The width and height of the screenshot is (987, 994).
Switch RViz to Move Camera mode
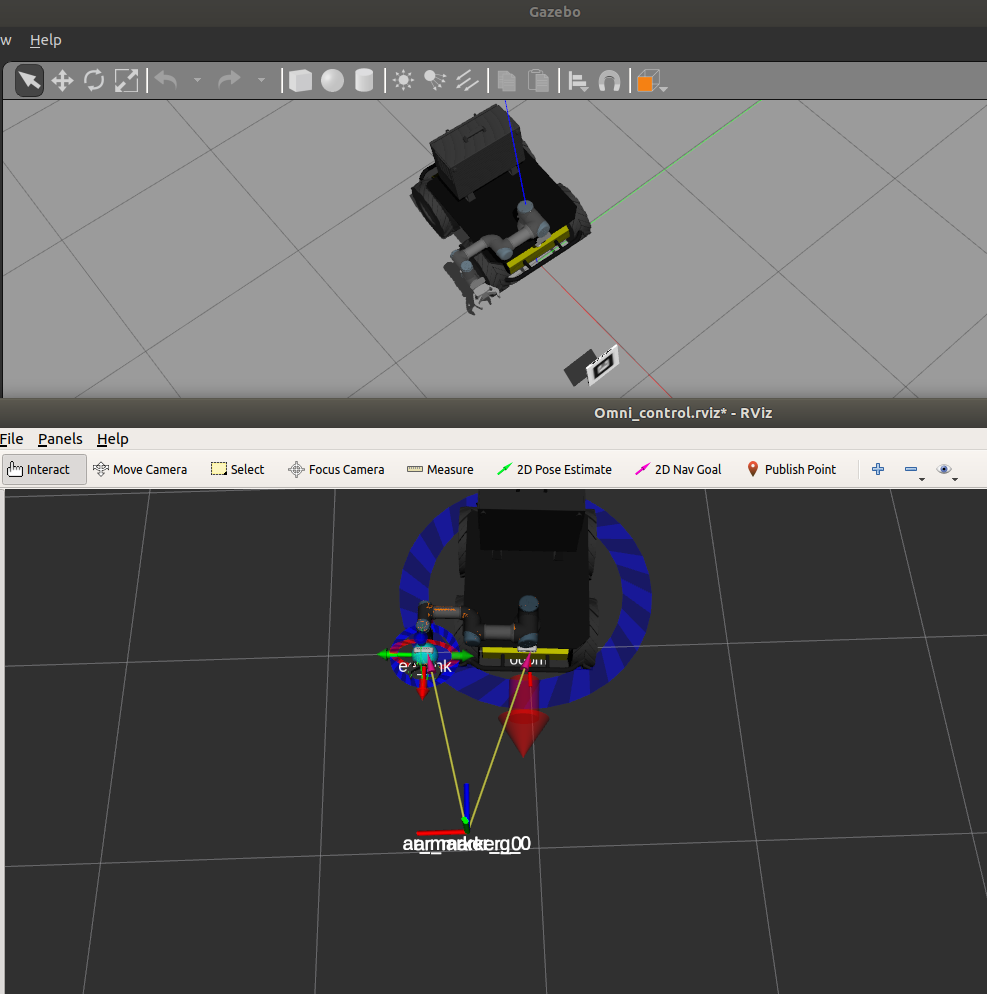point(140,469)
